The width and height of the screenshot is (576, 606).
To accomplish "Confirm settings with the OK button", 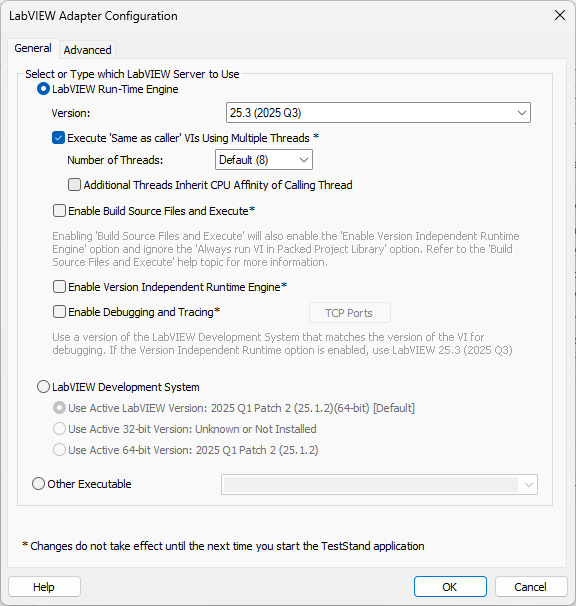I will (450, 587).
